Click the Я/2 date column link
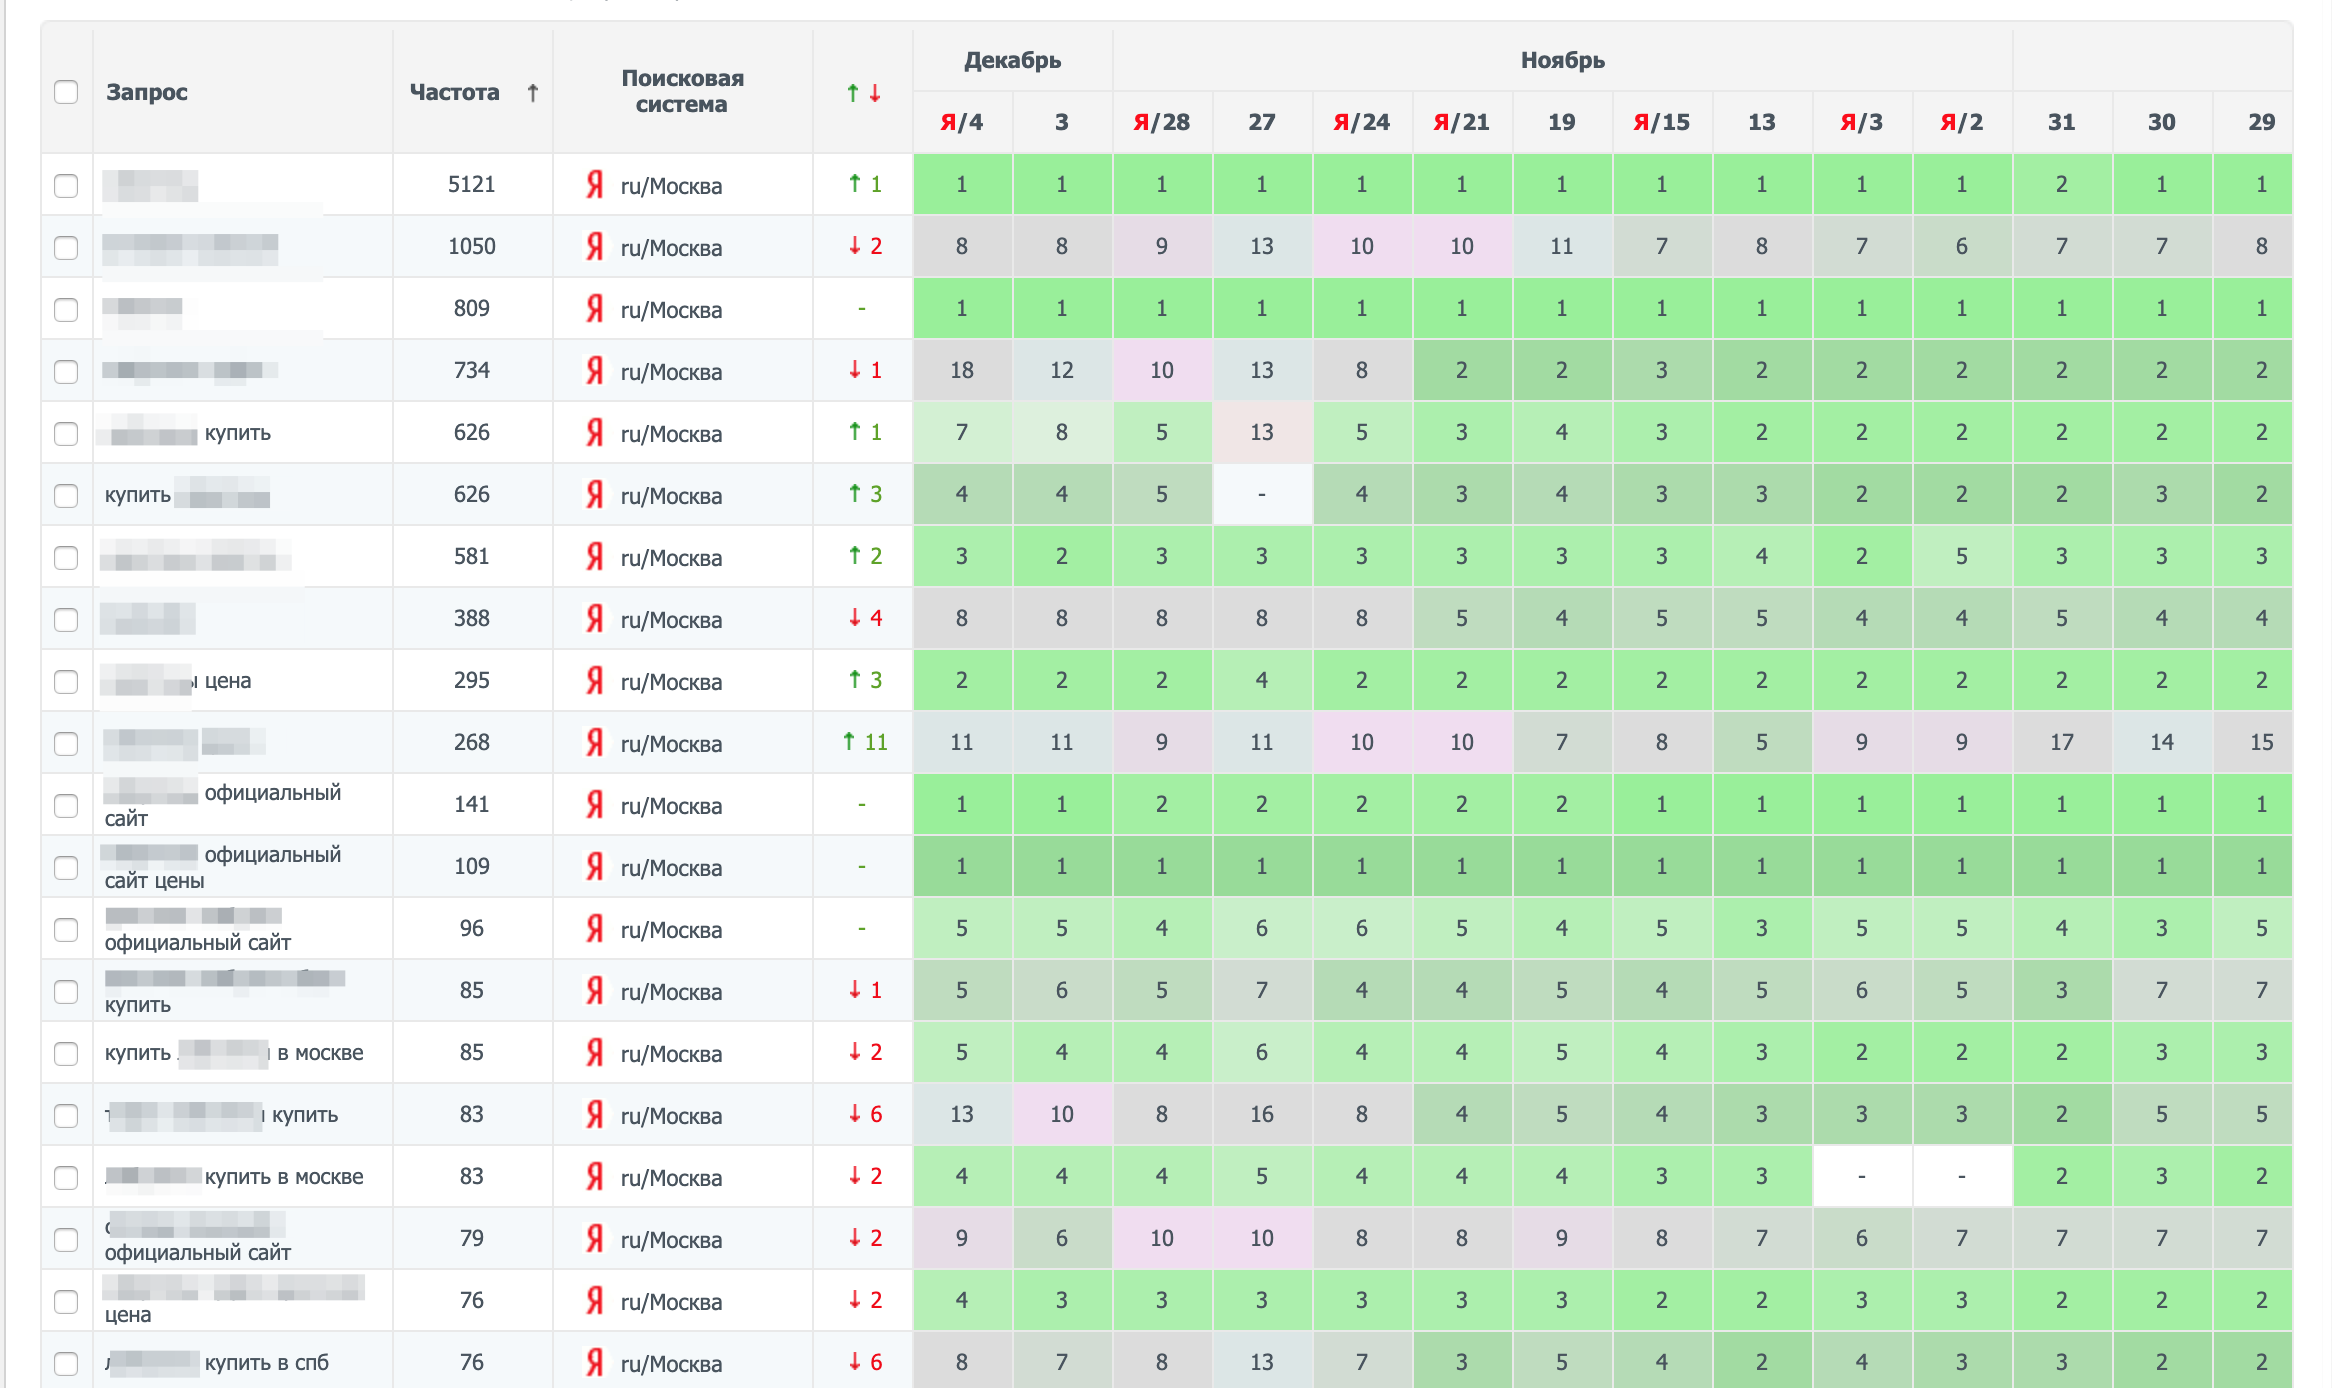 (1961, 122)
